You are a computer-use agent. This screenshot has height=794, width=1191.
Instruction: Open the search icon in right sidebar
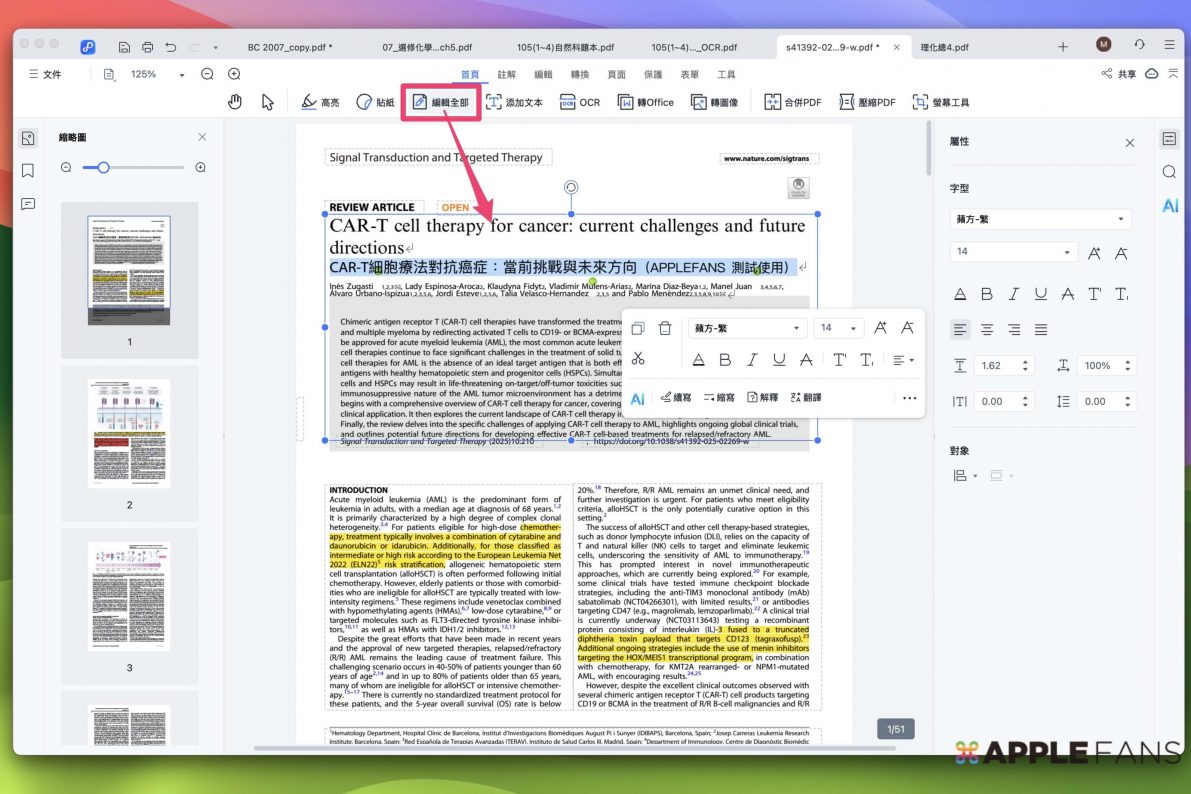coord(1169,172)
